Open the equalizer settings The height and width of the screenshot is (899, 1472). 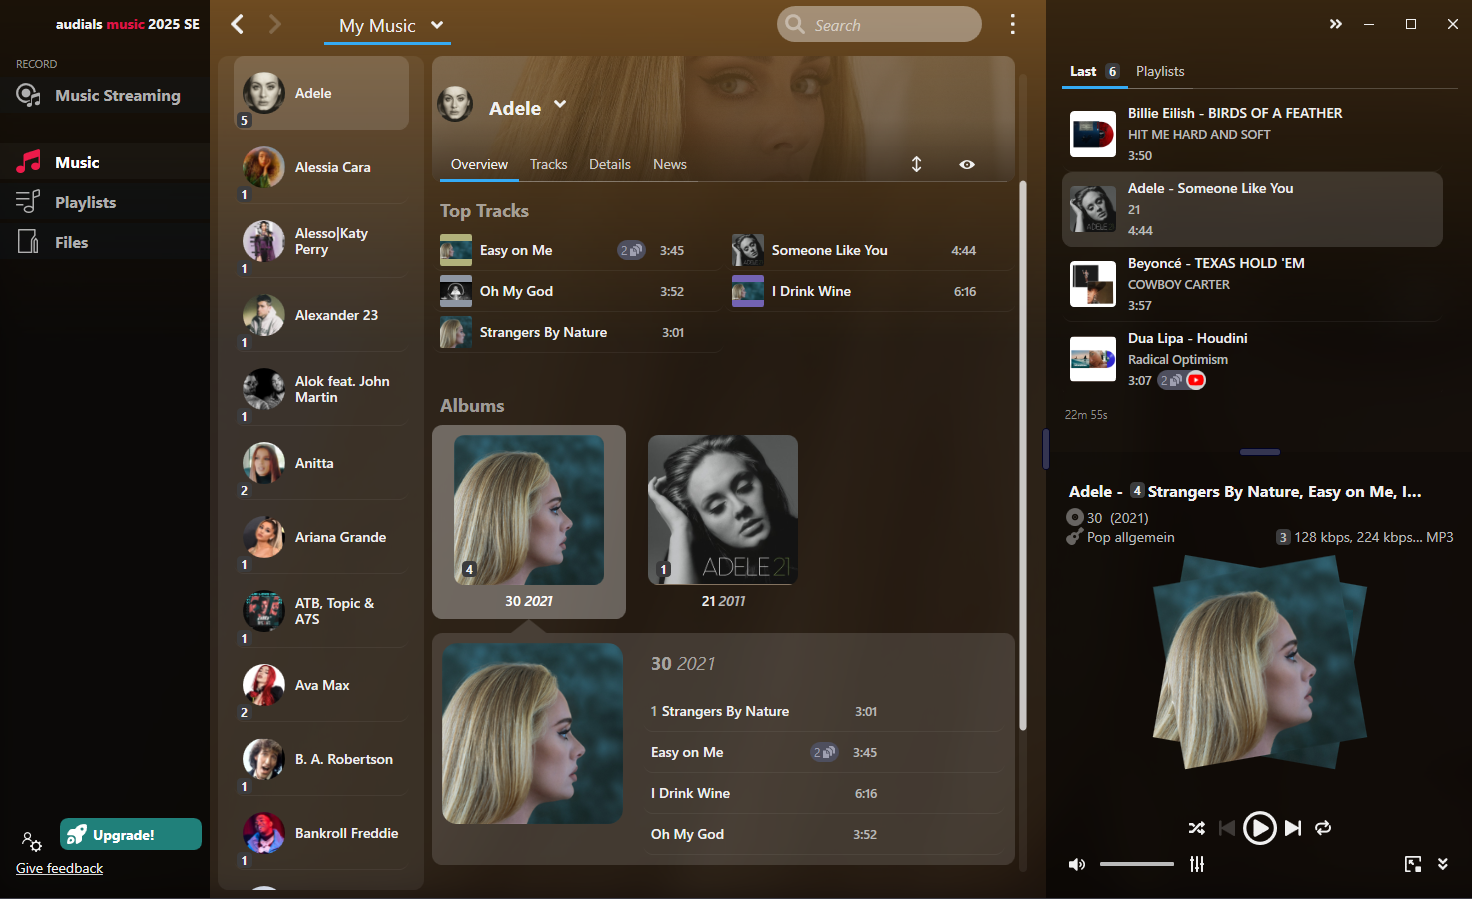tap(1197, 864)
